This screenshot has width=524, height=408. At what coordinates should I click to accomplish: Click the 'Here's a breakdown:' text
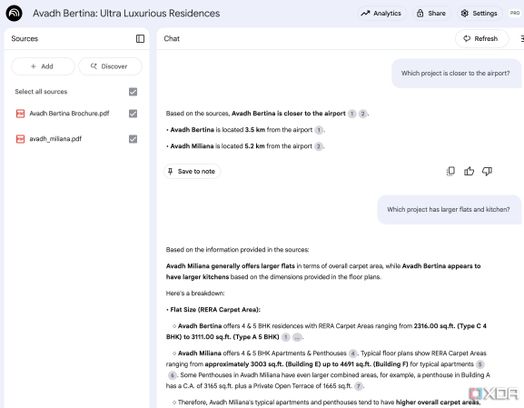pyautogui.click(x=195, y=293)
